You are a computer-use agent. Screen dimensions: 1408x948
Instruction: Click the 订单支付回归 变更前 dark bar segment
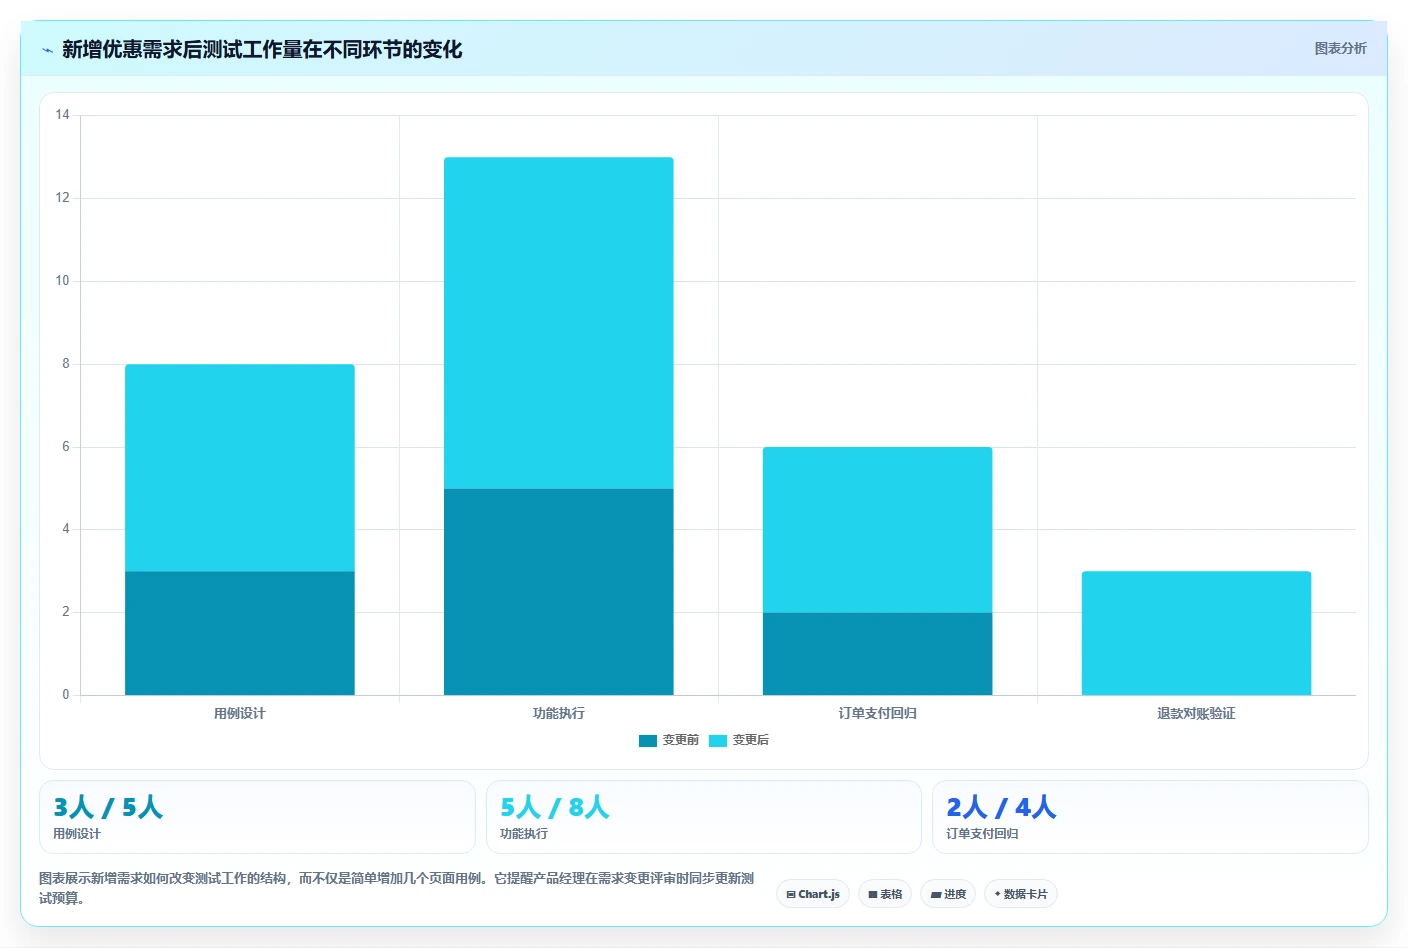[878, 654]
